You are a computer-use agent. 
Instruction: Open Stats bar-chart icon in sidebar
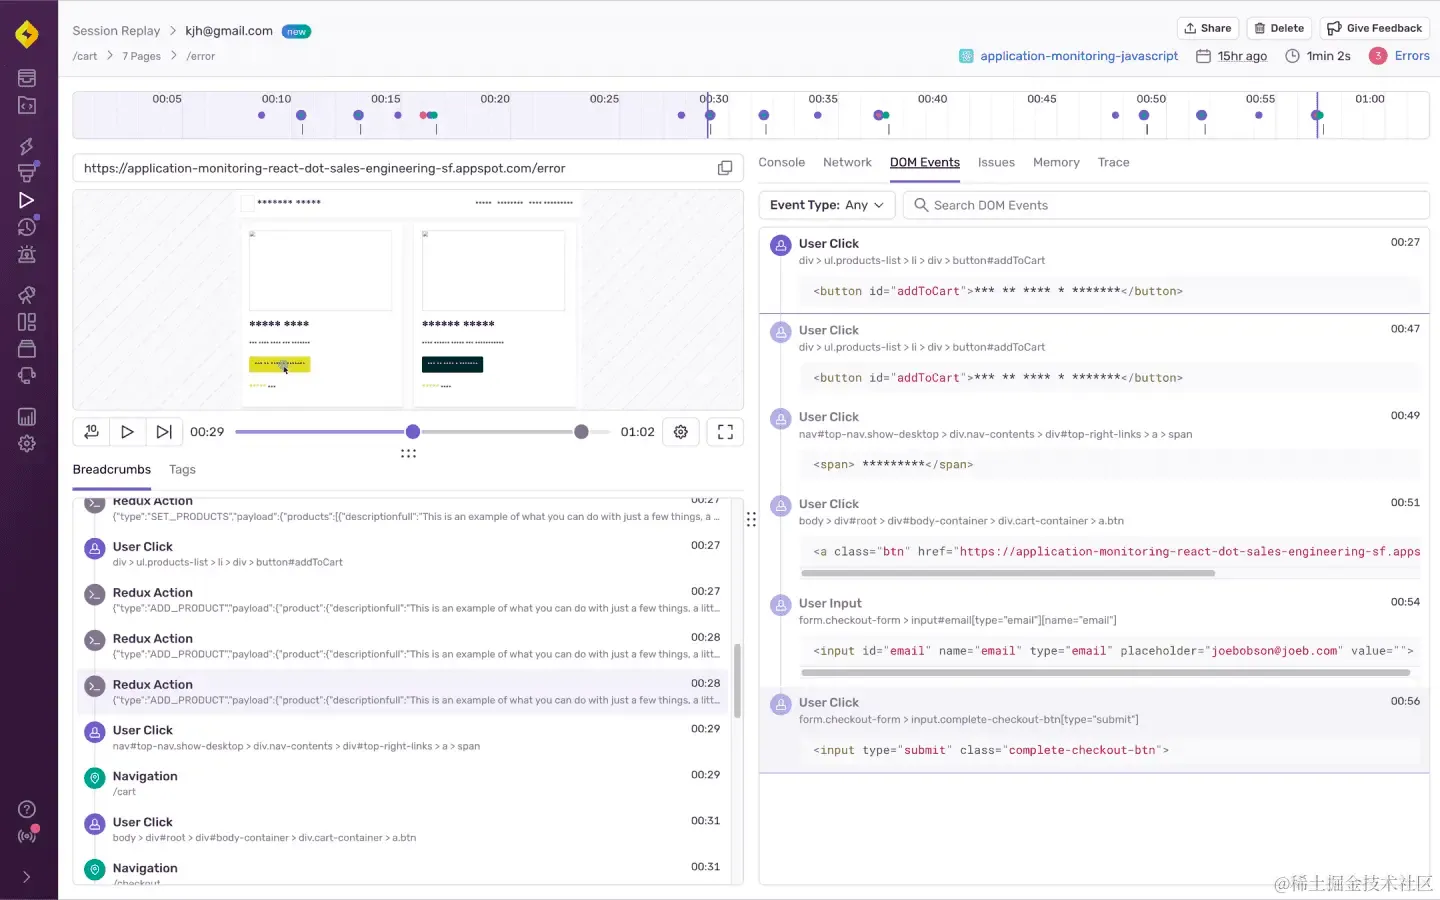tap(27, 417)
